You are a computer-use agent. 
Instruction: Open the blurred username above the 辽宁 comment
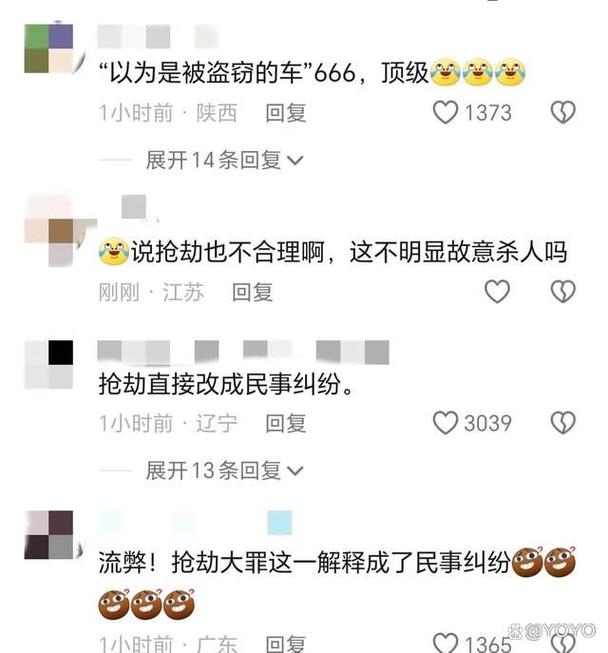[243, 352]
